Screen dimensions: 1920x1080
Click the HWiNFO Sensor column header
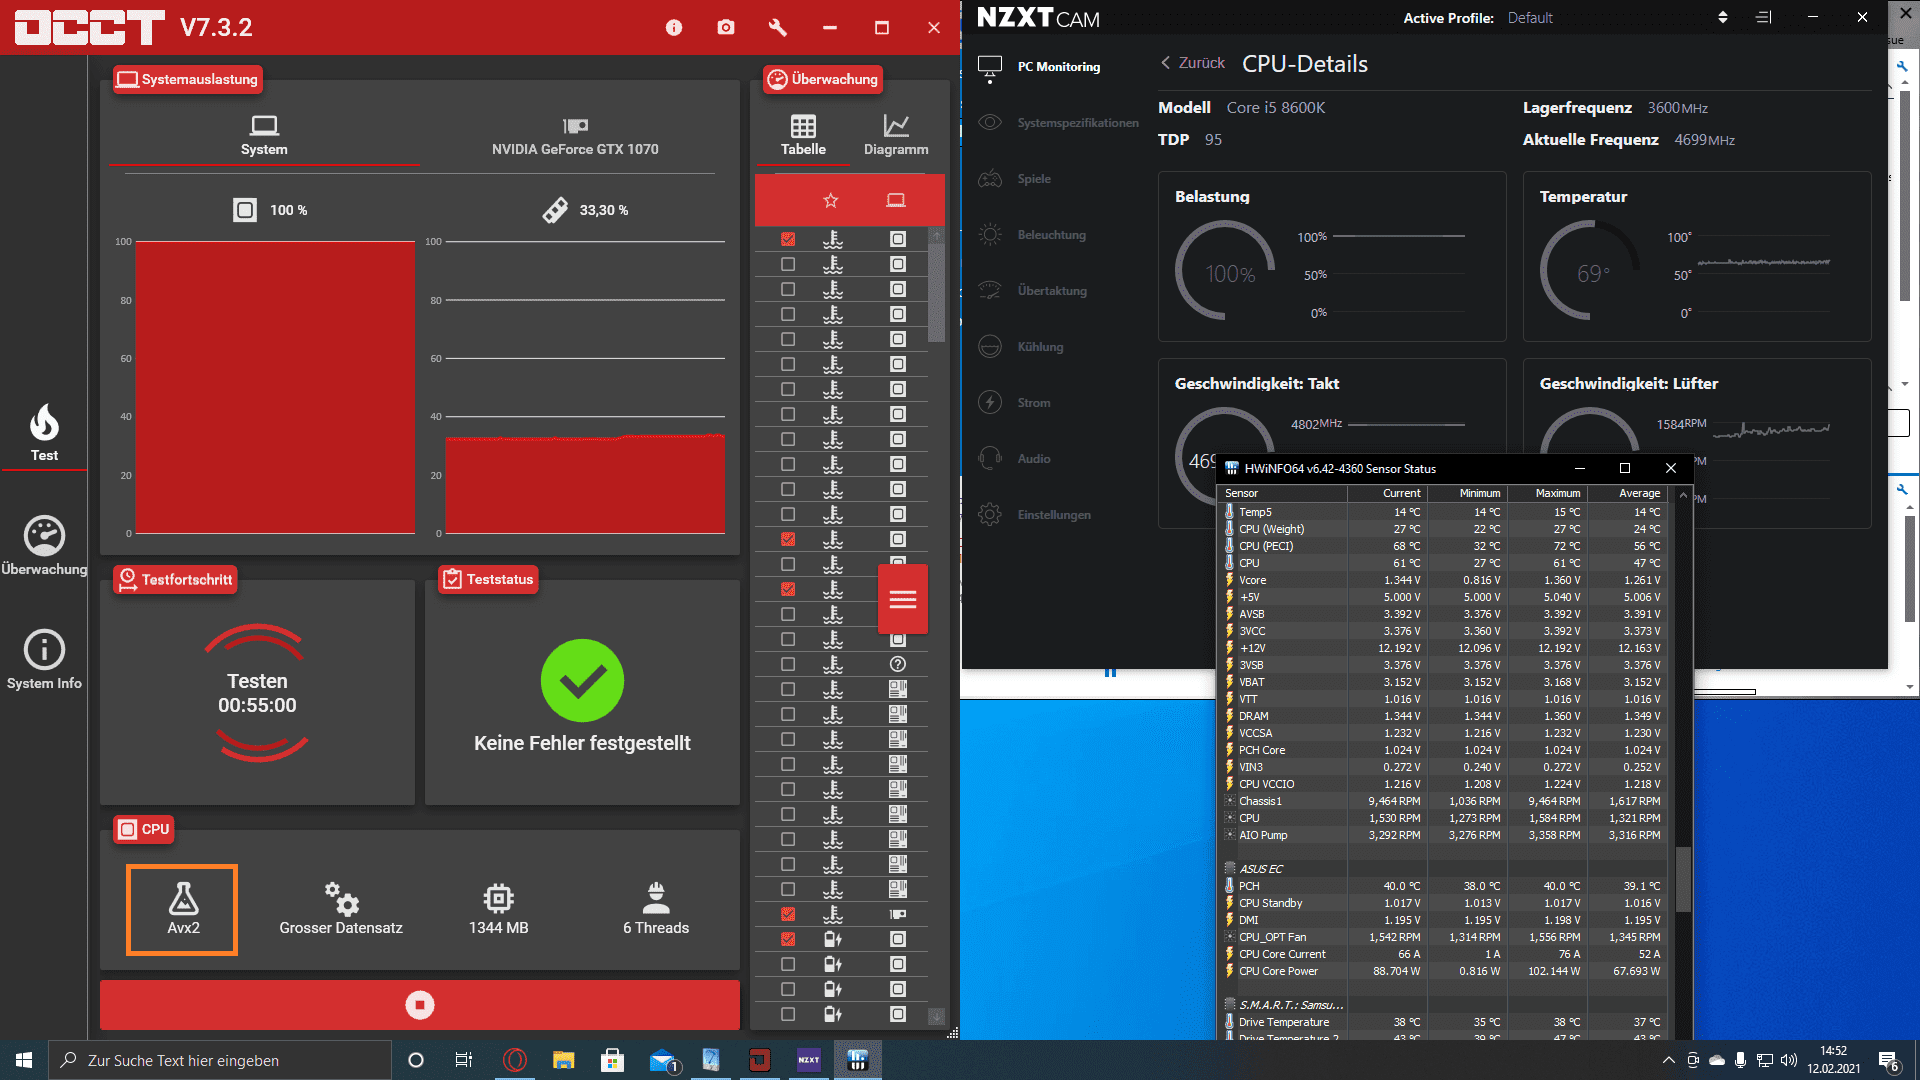coord(1284,493)
